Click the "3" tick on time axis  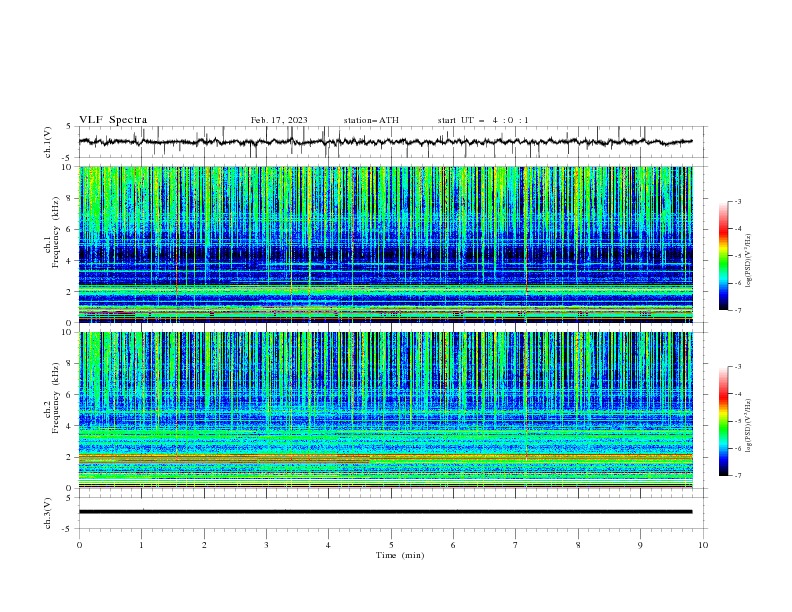pyautogui.click(x=266, y=545)
